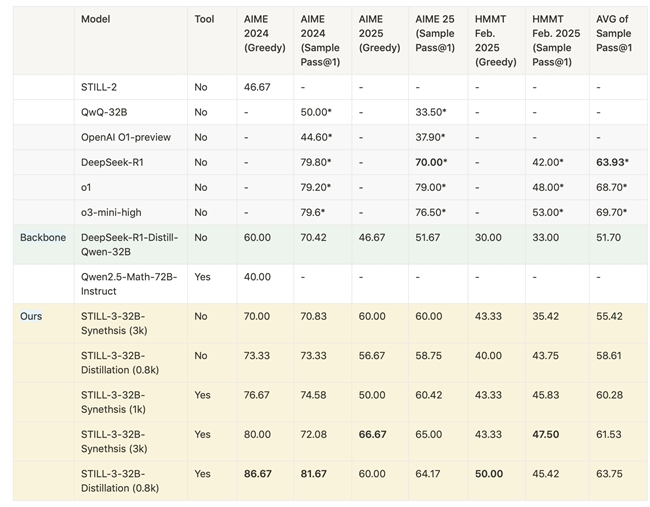Viewport: 650px width, 507px height.
Task: Click the "Ours" row group label
Action: [x=31, y=316]
